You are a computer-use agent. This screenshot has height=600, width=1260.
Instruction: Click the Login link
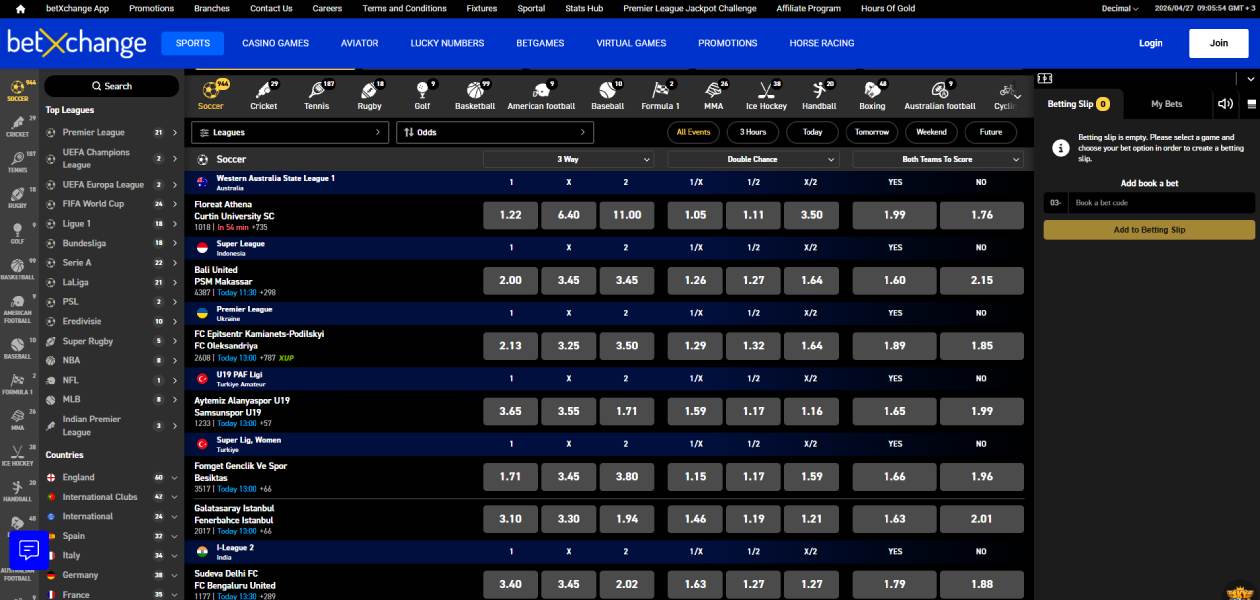pyautogui.click(x=1150, y=43)
